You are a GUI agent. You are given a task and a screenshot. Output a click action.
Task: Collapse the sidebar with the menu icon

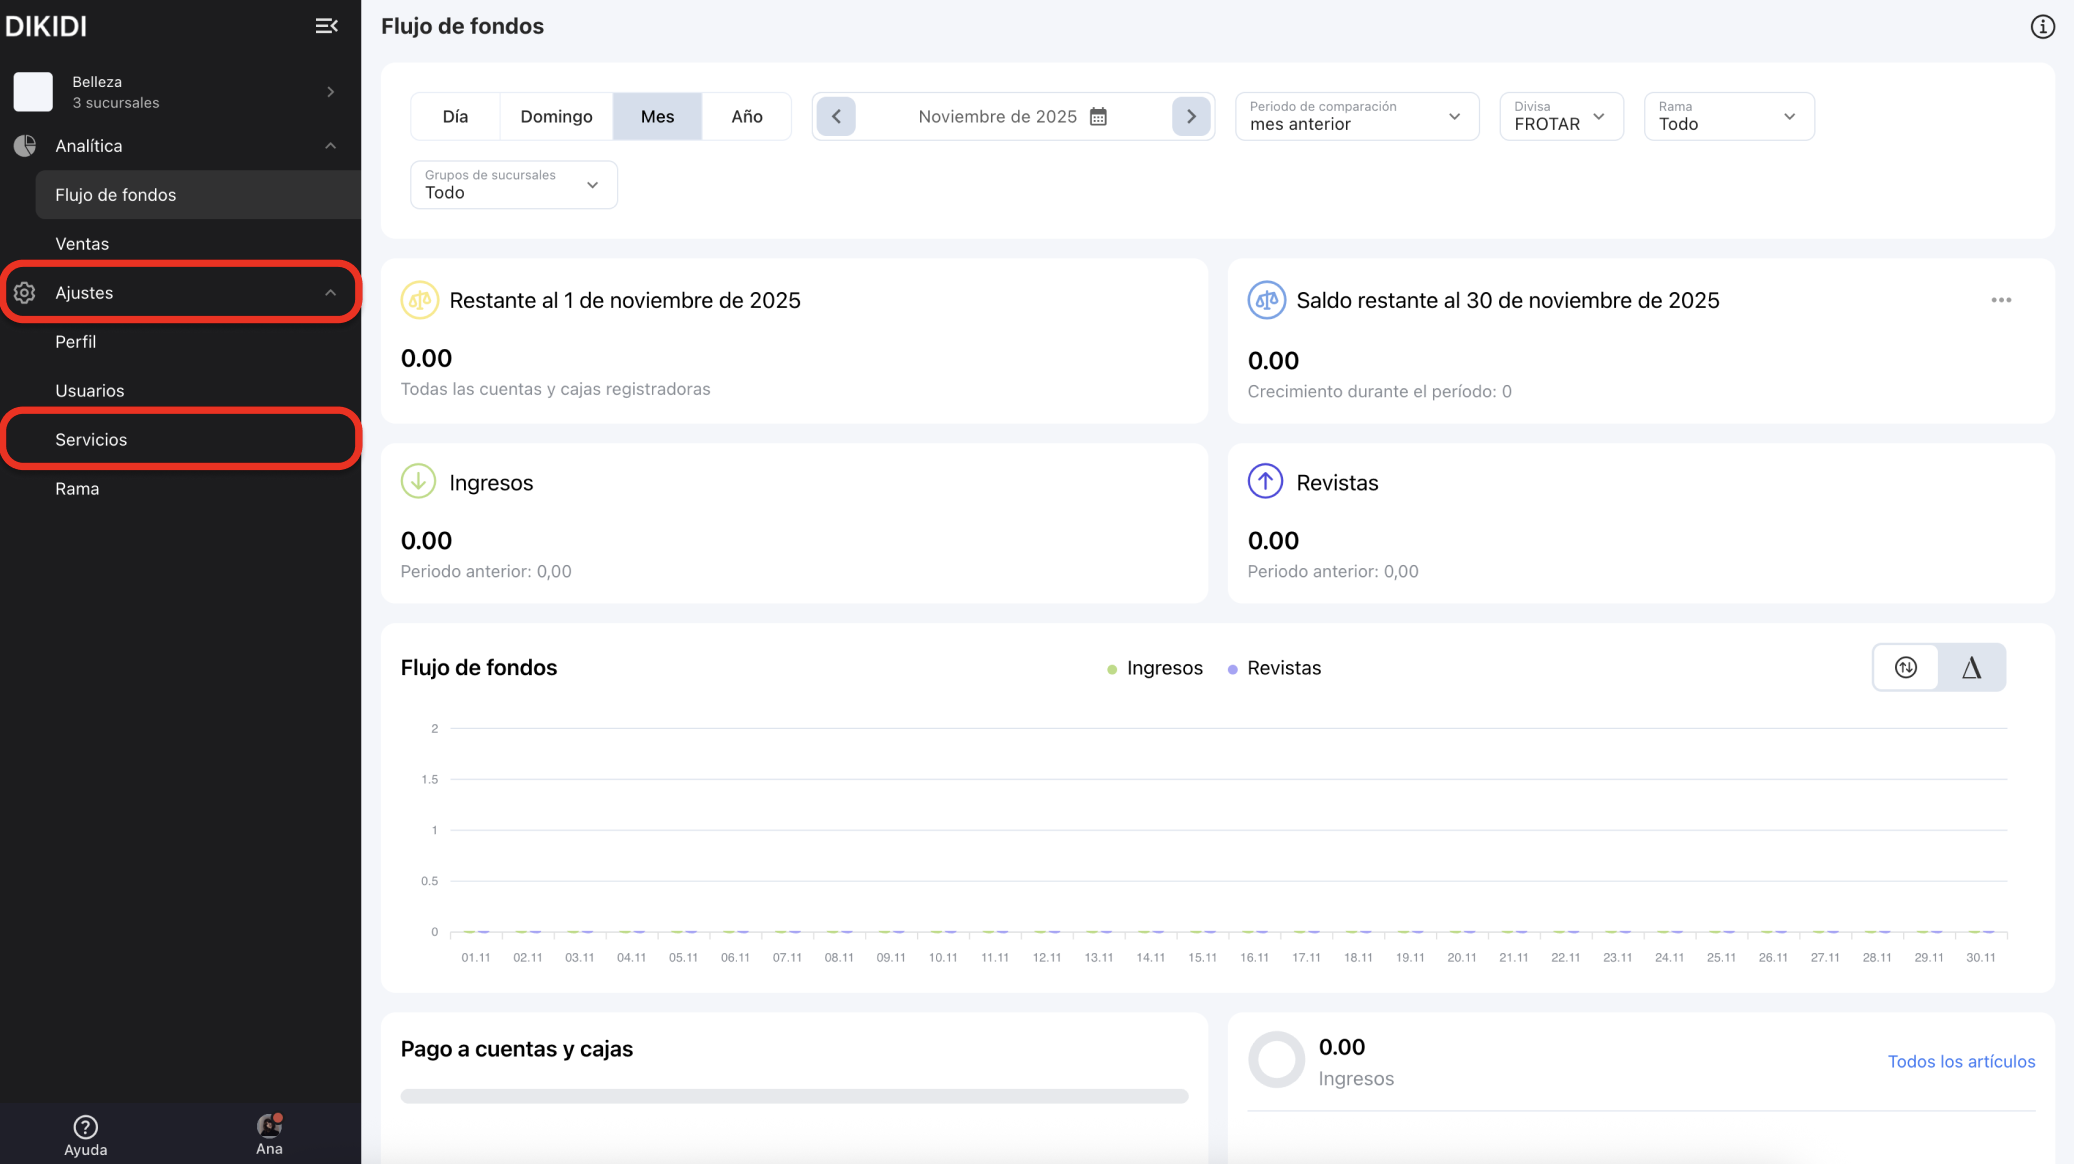tap(326, 26)
